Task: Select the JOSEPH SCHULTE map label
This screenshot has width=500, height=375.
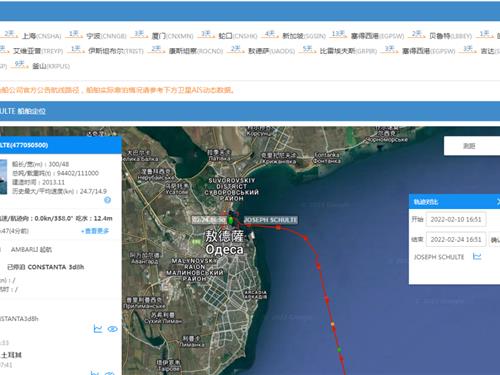Action: coord(270,220)
